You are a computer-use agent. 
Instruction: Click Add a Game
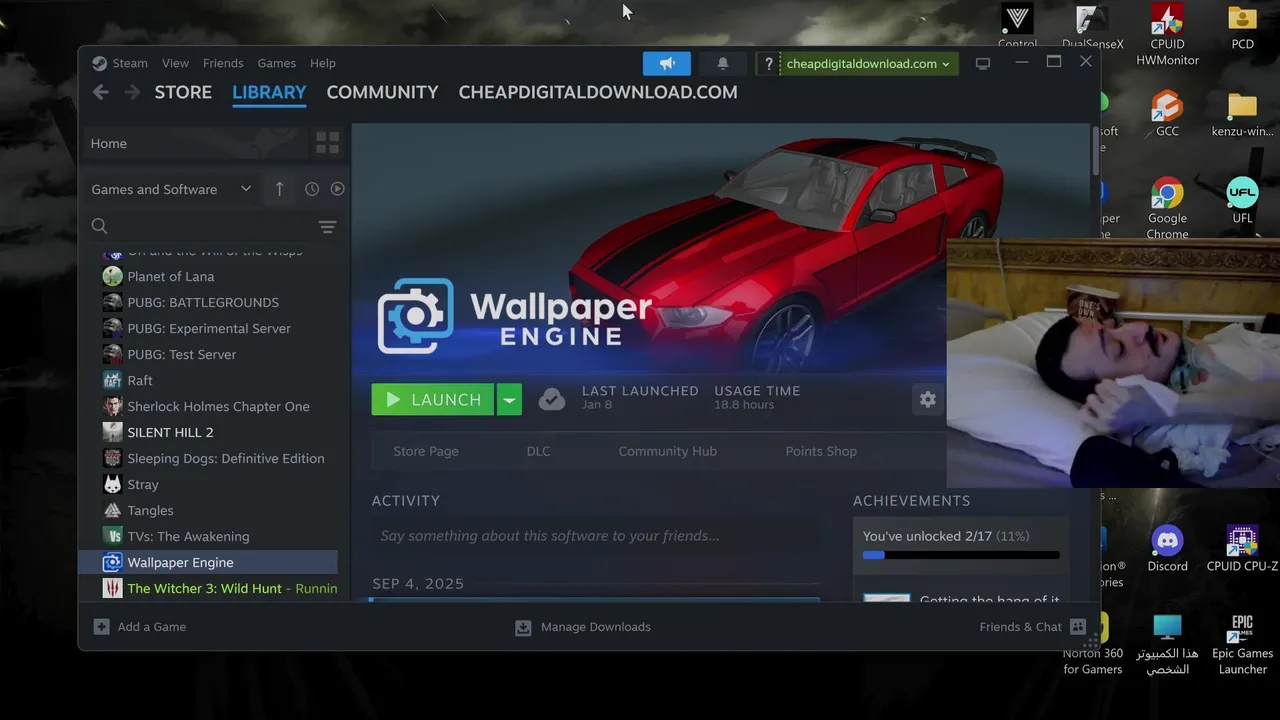[140, 627]
